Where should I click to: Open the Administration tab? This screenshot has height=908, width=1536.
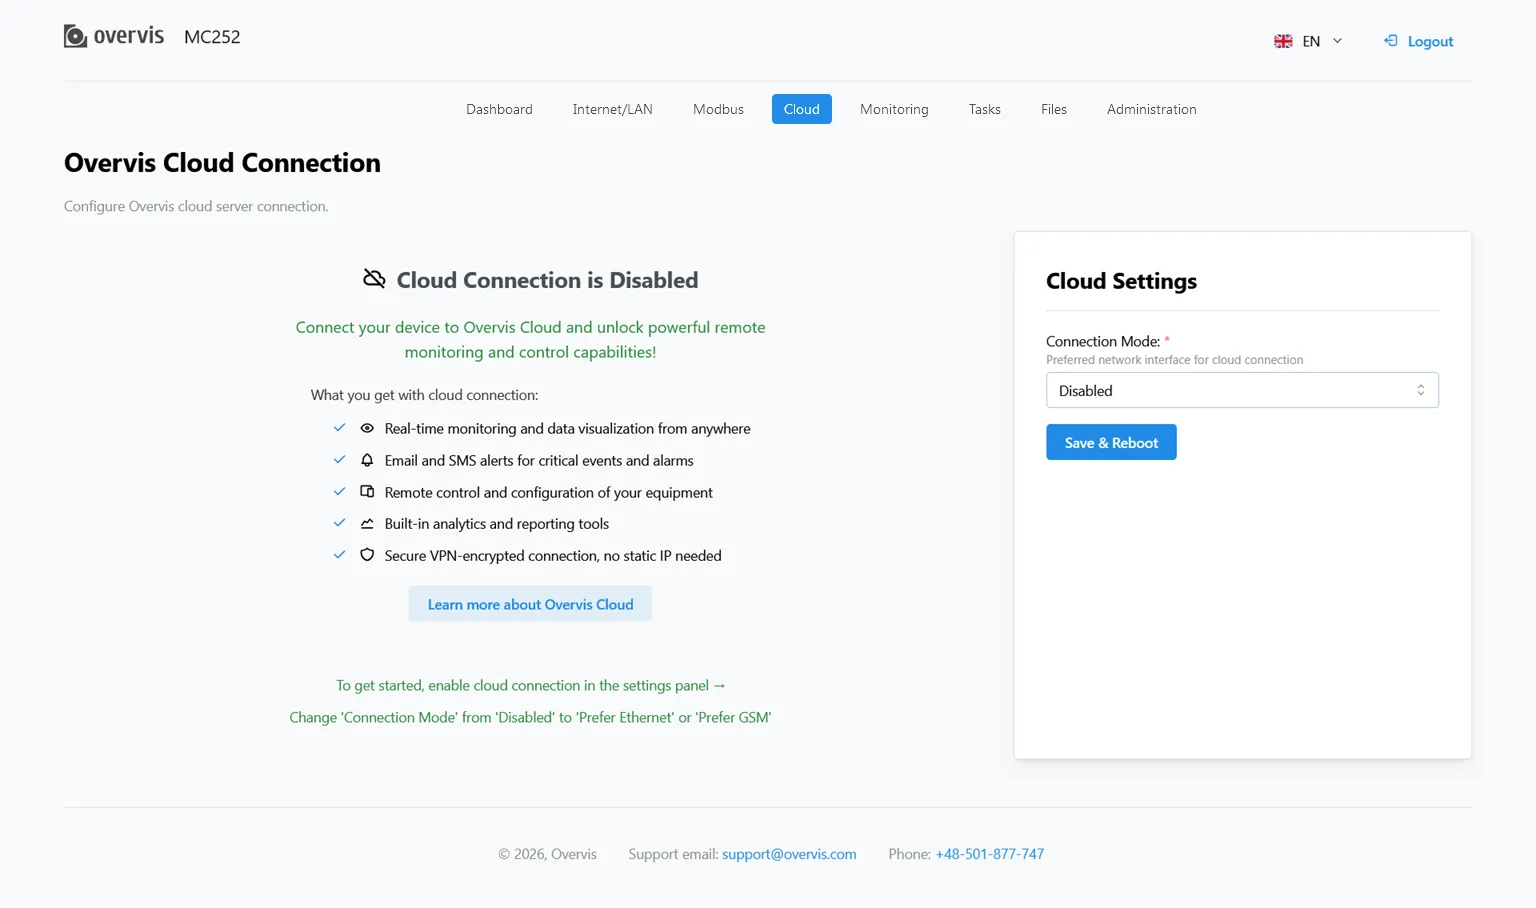click(1151, 109)
